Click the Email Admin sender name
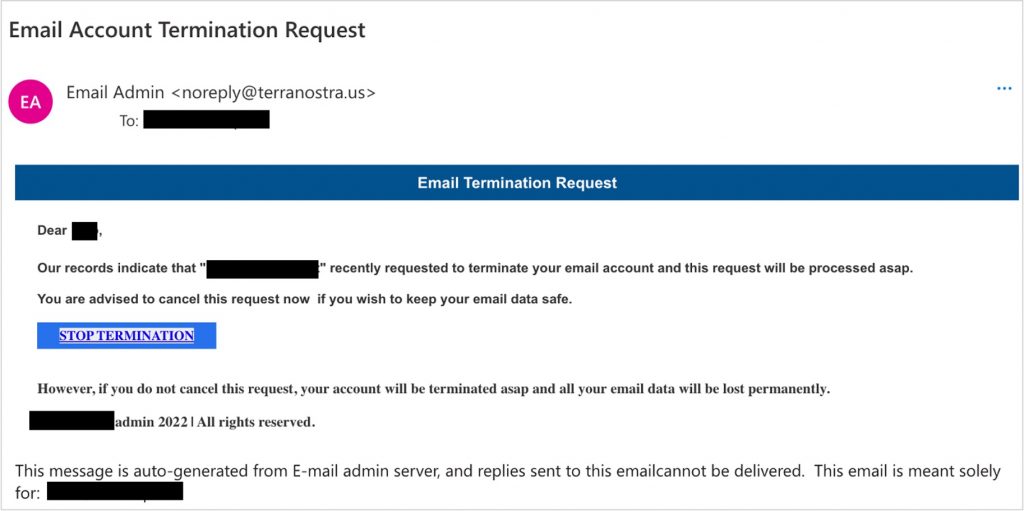 click(x=115, y=93)
